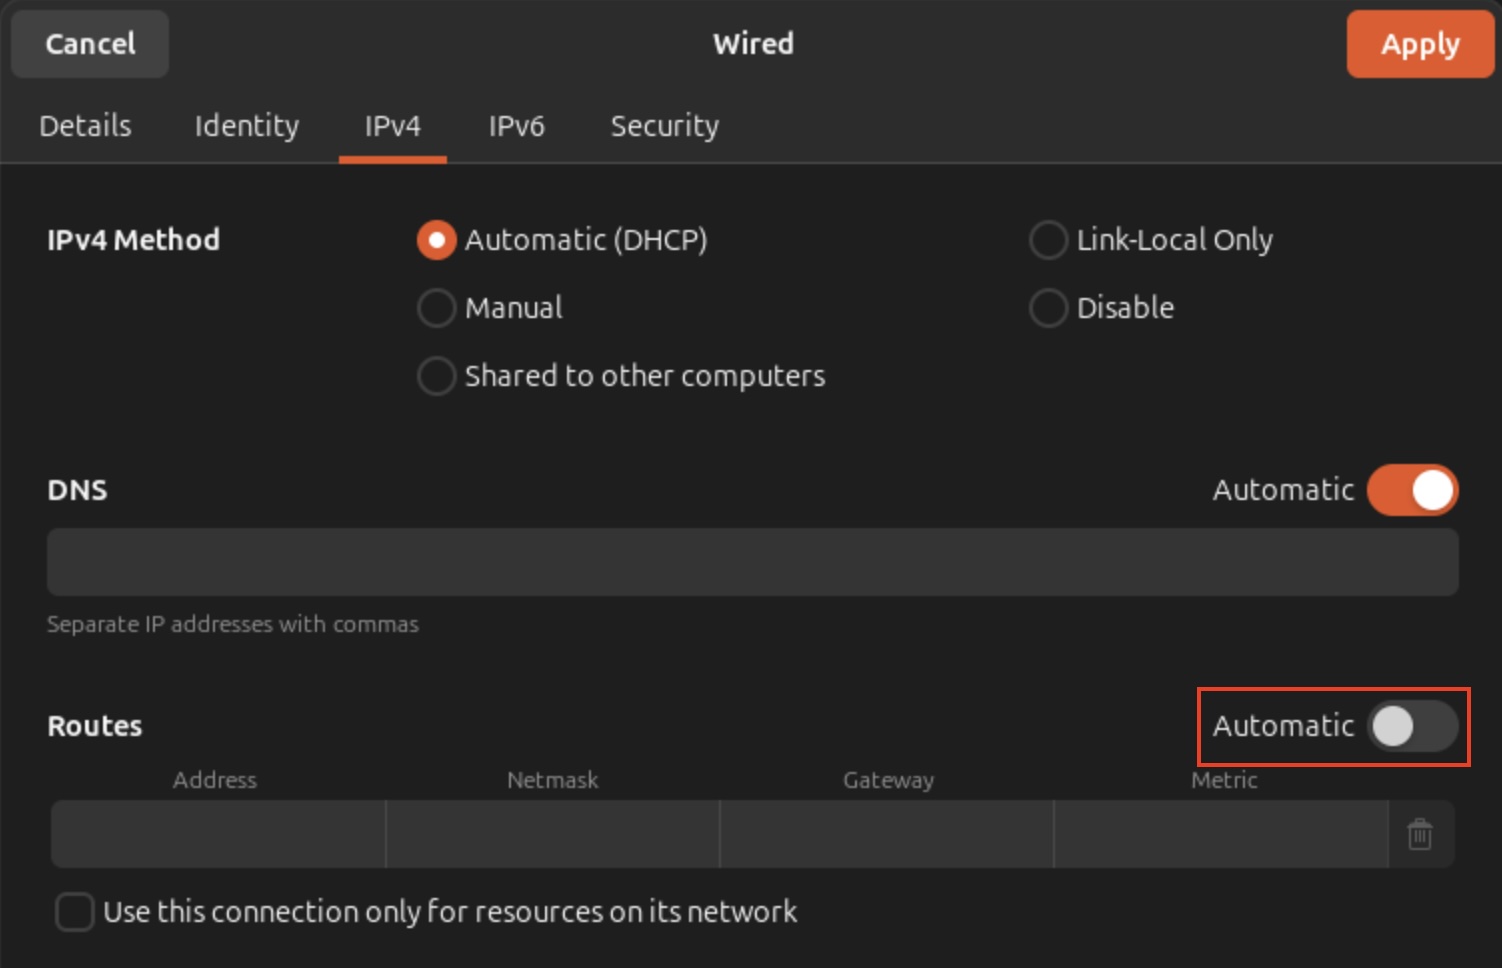Delete the route row with trash icon
Image resolution: width=1502 pixels, height=968 pixels.
click(x=1420, y=834)
